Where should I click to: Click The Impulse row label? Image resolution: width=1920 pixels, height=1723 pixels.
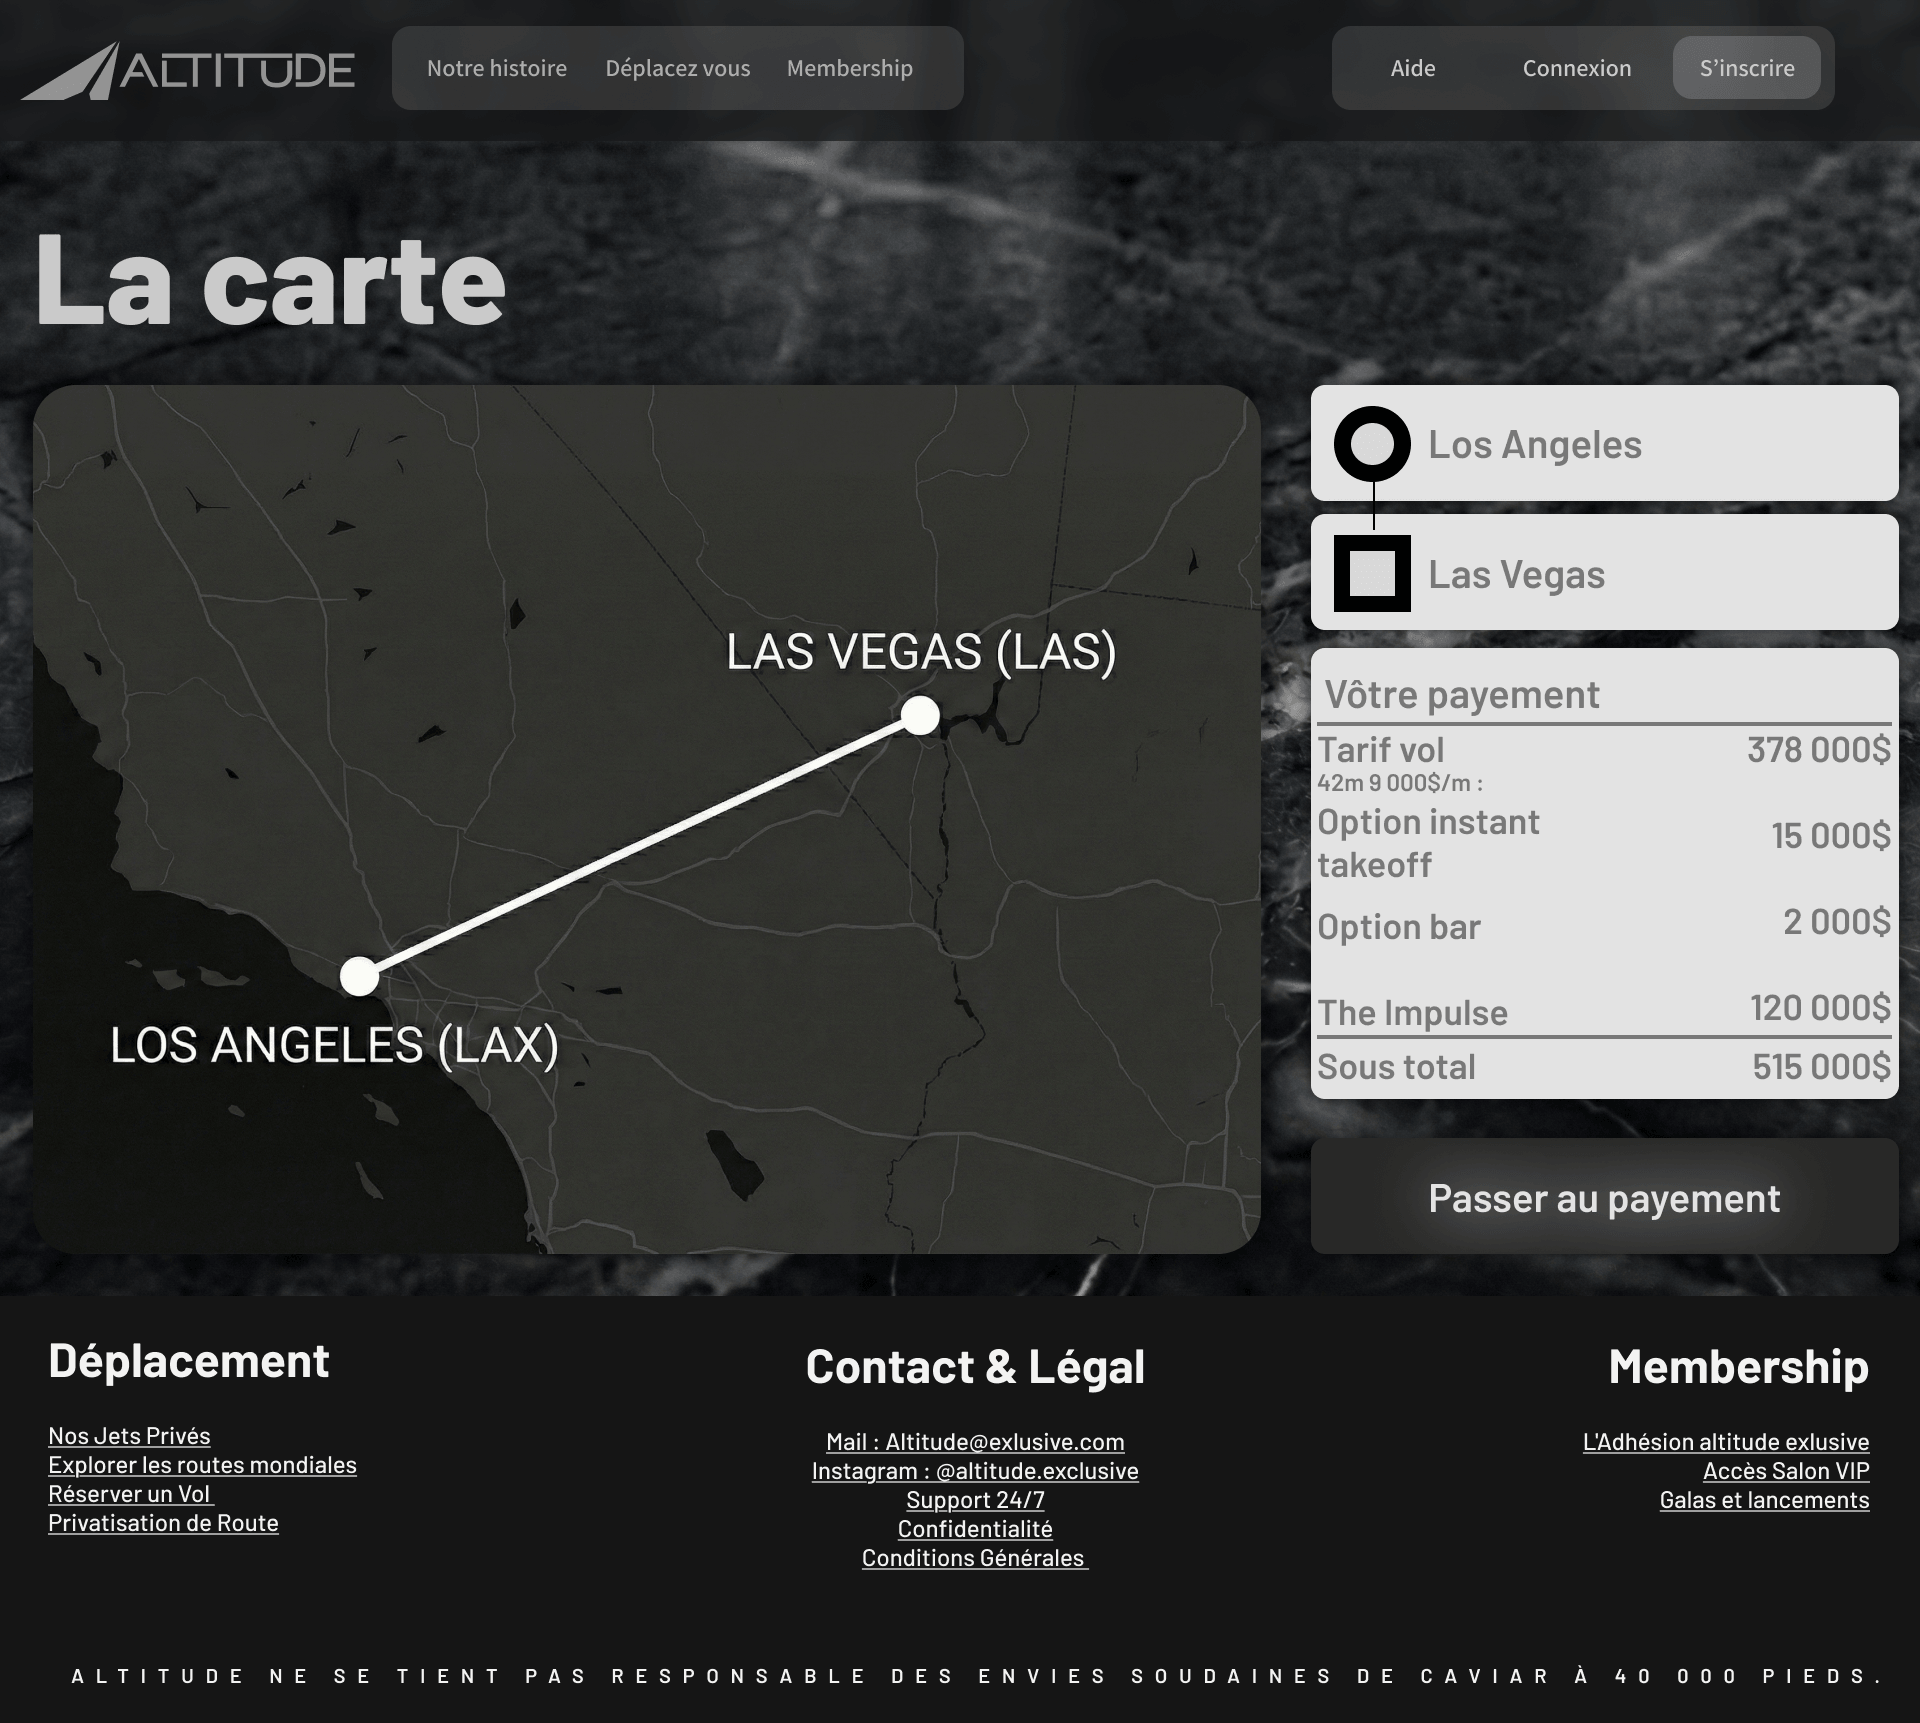(x=1412, y=1013)
